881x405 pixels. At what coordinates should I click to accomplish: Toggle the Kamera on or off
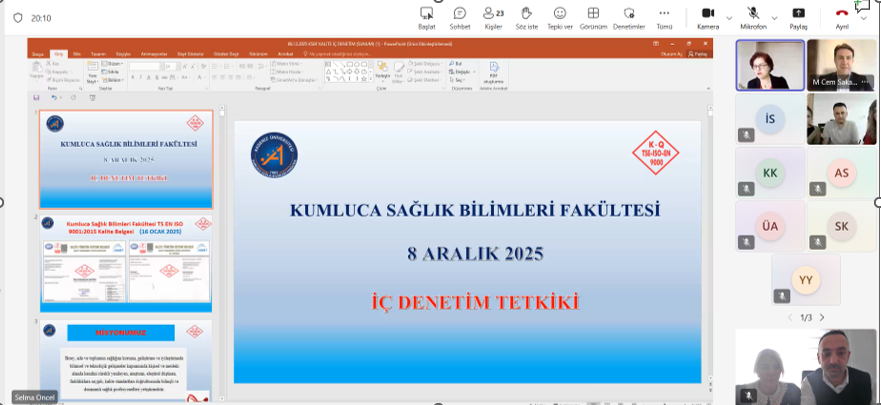click(x=707, y=17)
